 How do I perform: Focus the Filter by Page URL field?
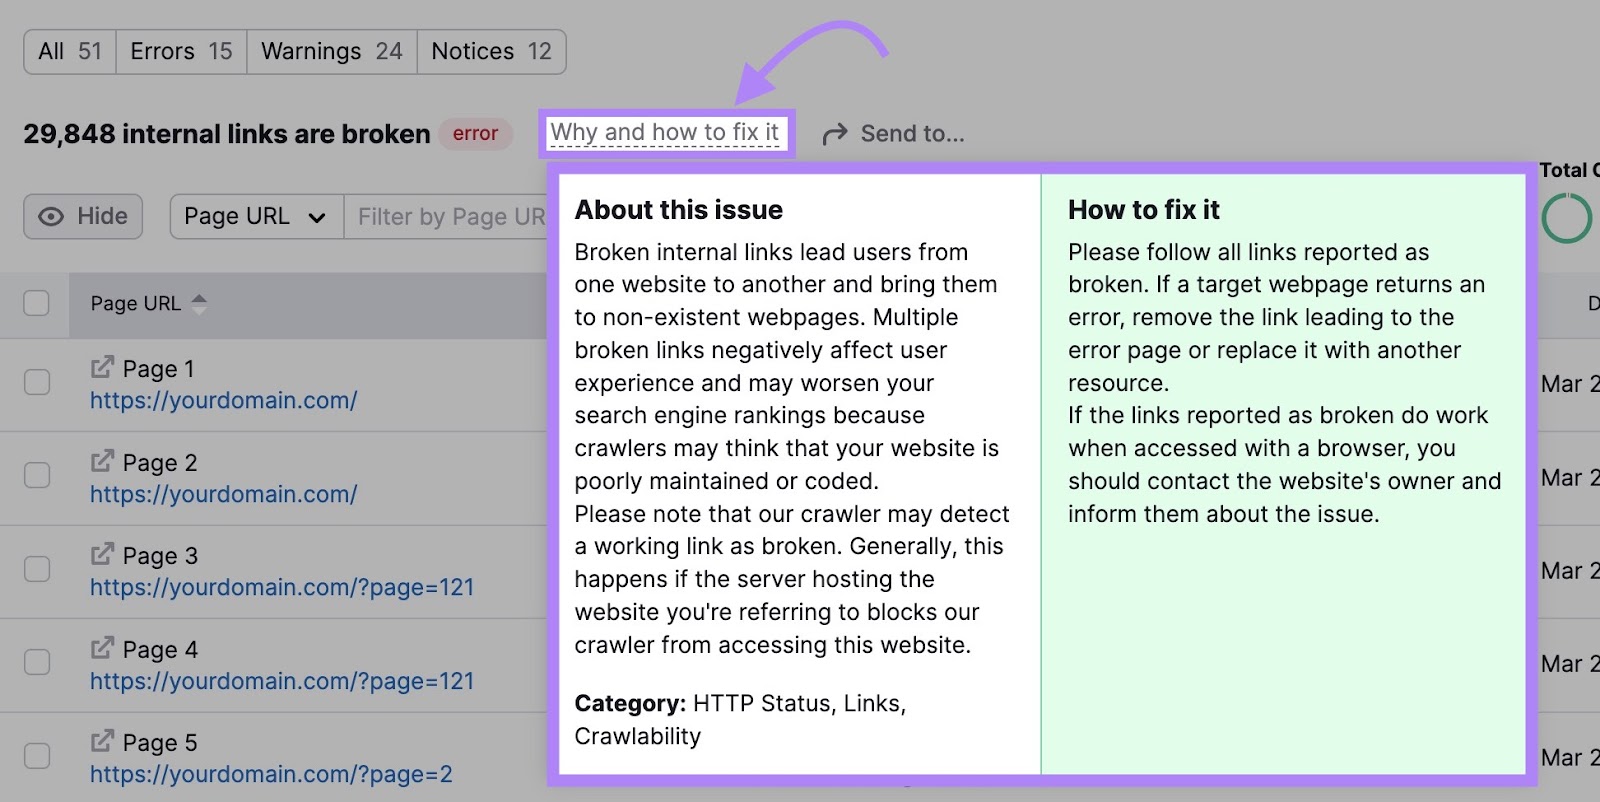click(446, 217)
